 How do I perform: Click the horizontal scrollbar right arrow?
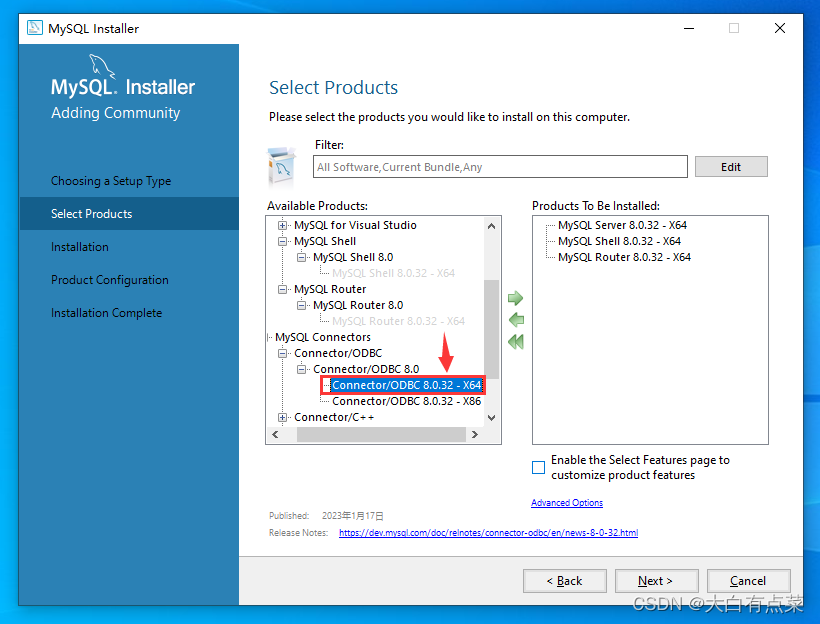point(474,435)
